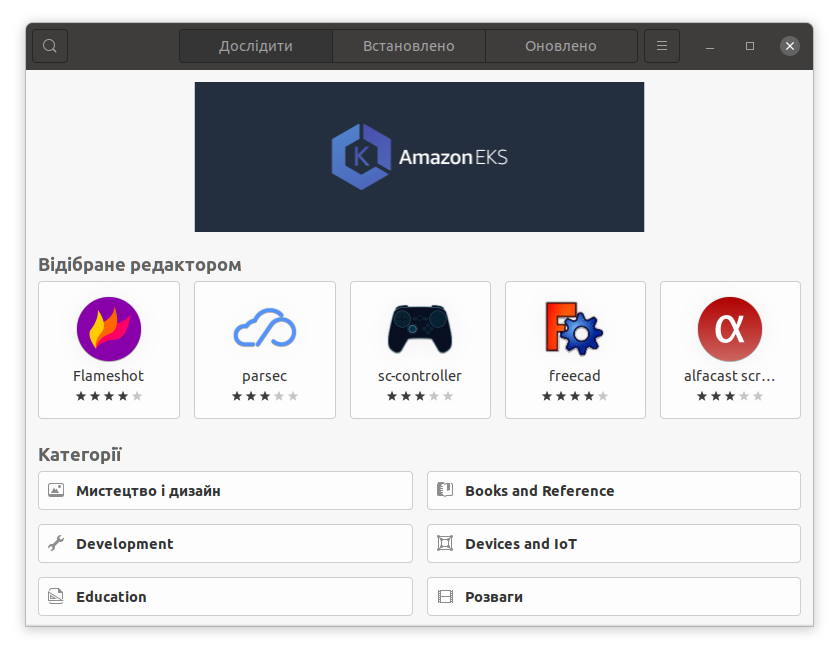Click the Development wrench icon

[x=57, y=543]
